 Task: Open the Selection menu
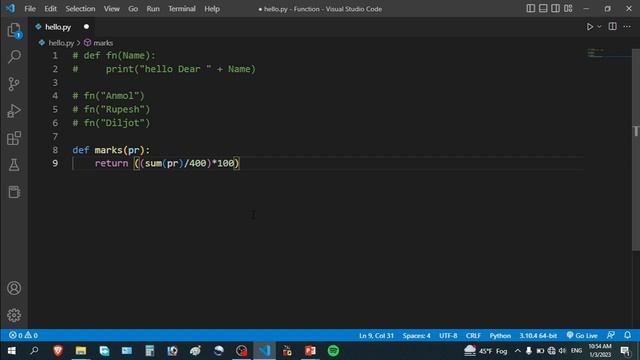coord(80,9)
